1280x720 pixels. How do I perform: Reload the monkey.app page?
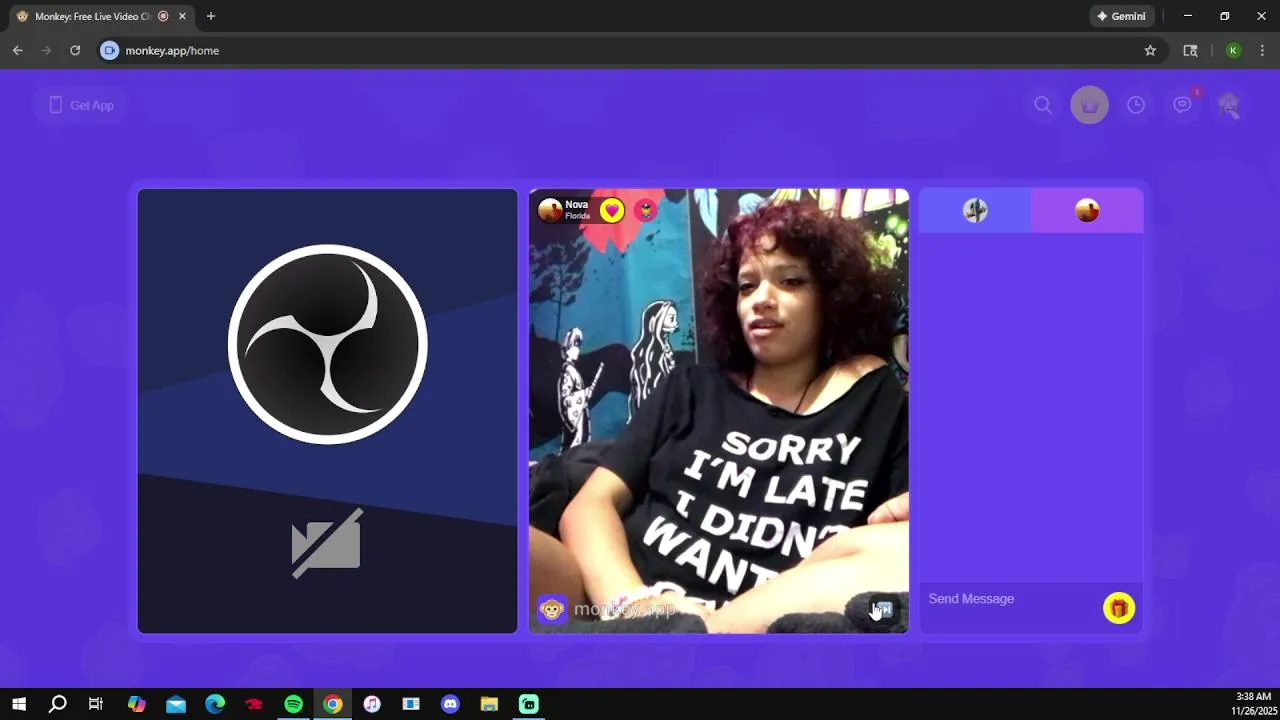click(x=75, y=50)
